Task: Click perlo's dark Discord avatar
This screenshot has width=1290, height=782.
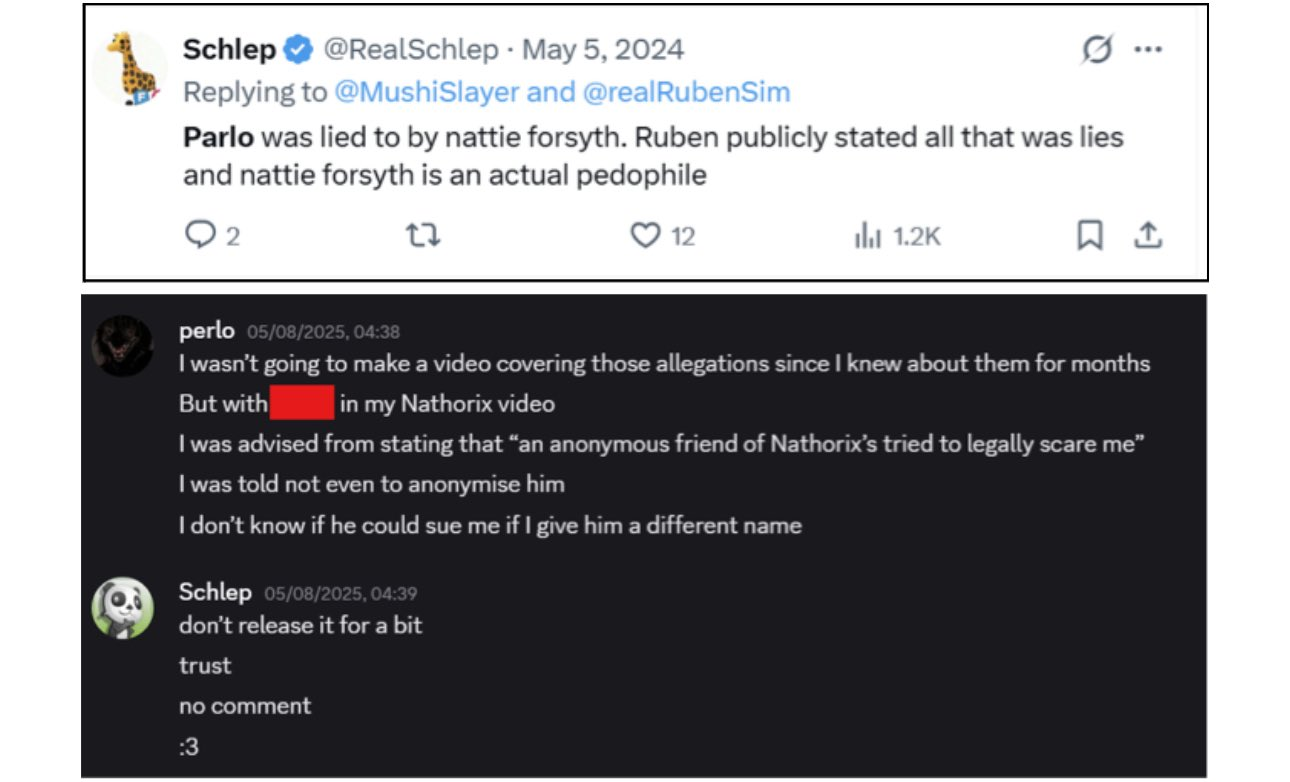Action: (x=122, y=347)
